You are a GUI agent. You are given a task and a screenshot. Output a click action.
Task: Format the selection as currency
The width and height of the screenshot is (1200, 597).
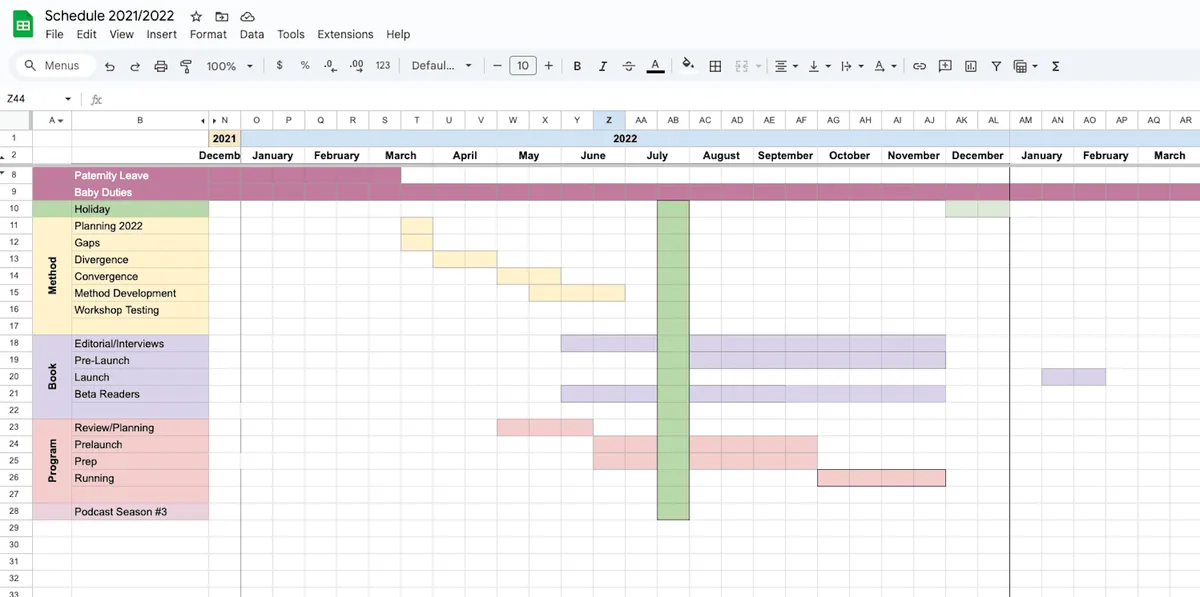(x=279, y=66)
